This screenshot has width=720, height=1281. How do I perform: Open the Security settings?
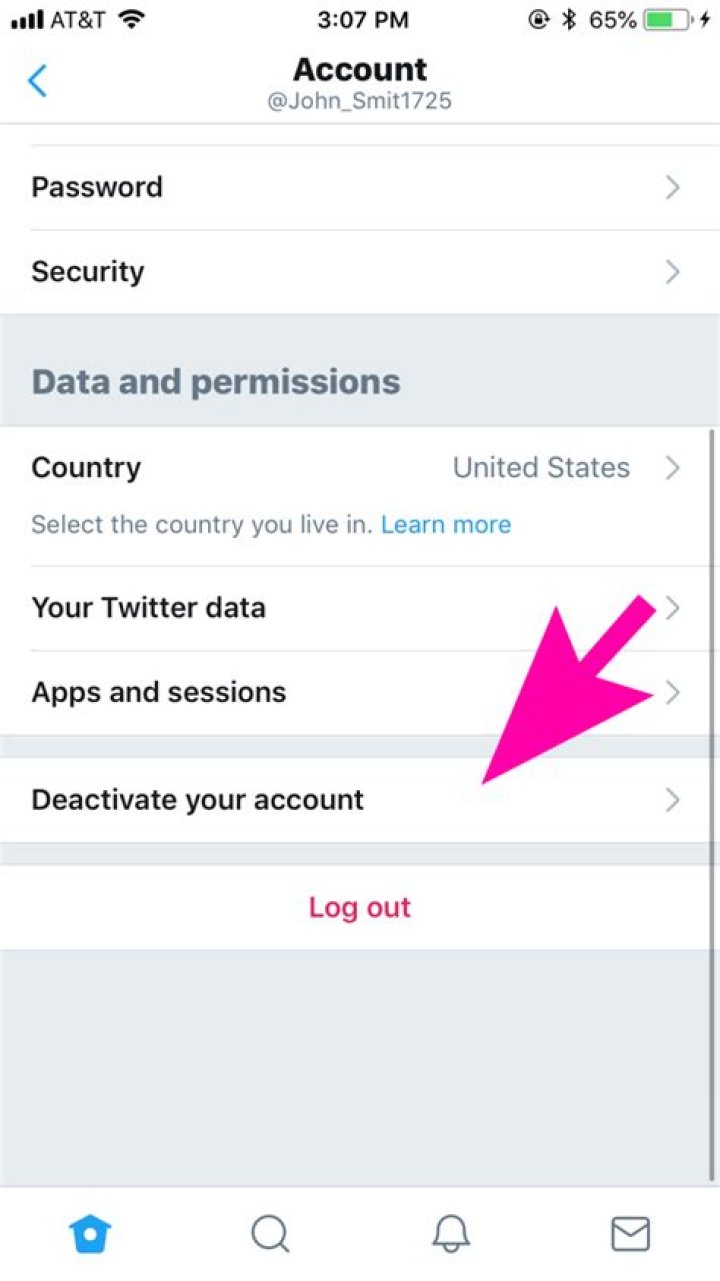pos(88,271)
